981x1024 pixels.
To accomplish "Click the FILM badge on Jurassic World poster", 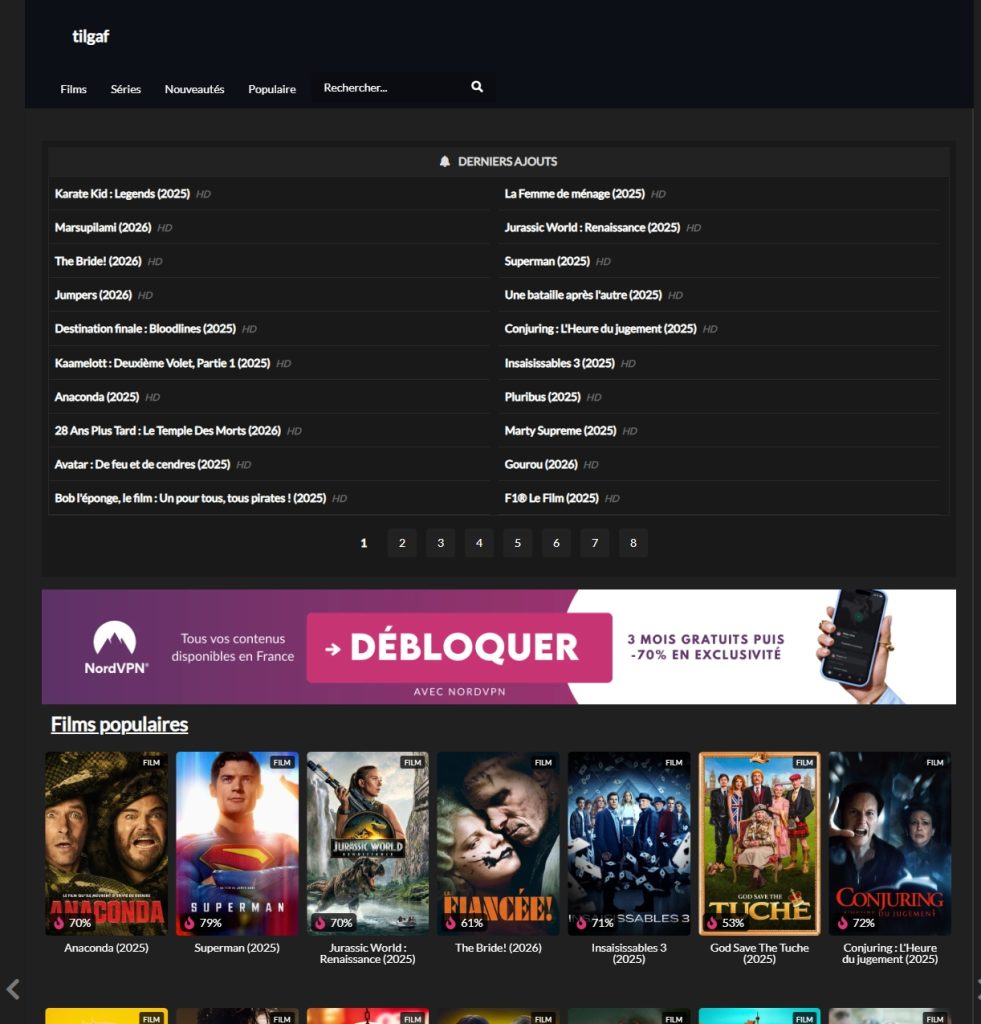I will (412, 762).
